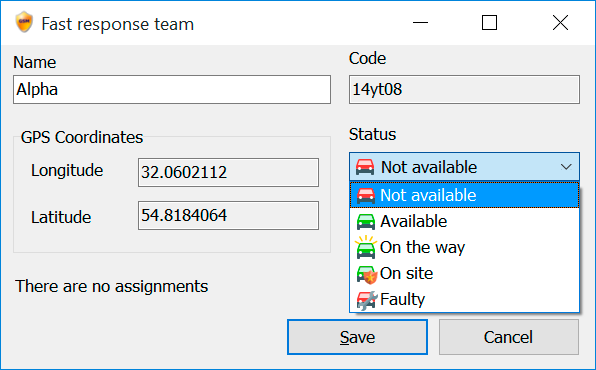Save the fast response team
Viewport: 596px width, 370px height.
(357, 337)
